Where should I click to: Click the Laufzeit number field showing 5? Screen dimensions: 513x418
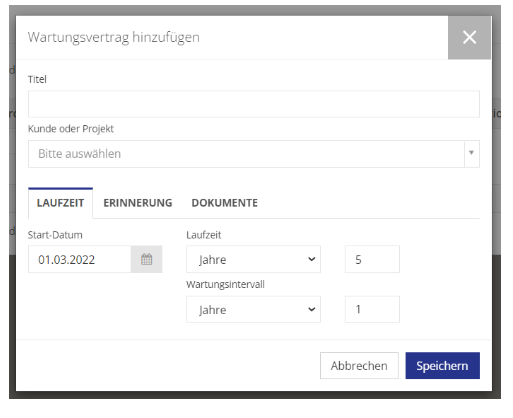(x=372, y=259)
